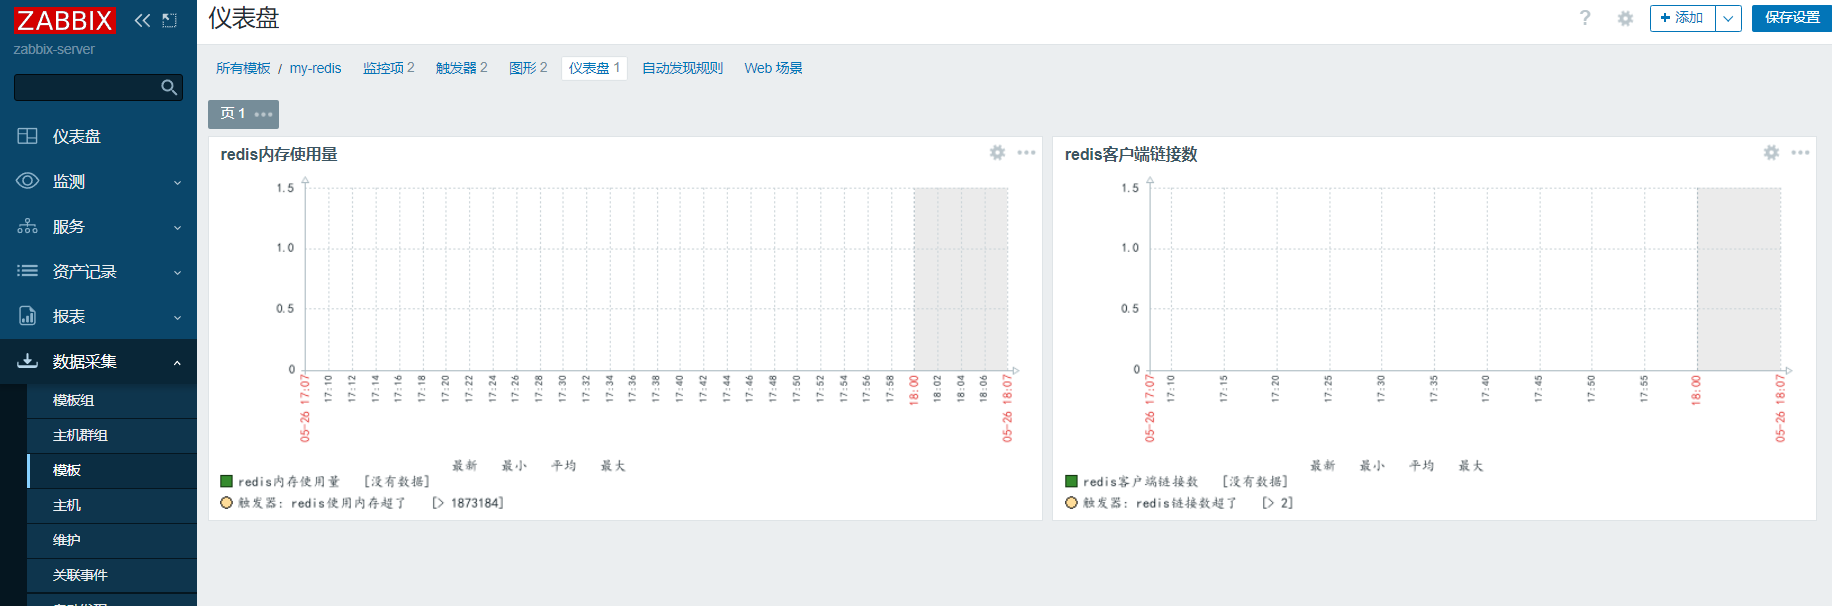Viewport: 1832px width, 606px height.
Task: Open dashboard settings gear icon
Action: tap(1625, 18)
